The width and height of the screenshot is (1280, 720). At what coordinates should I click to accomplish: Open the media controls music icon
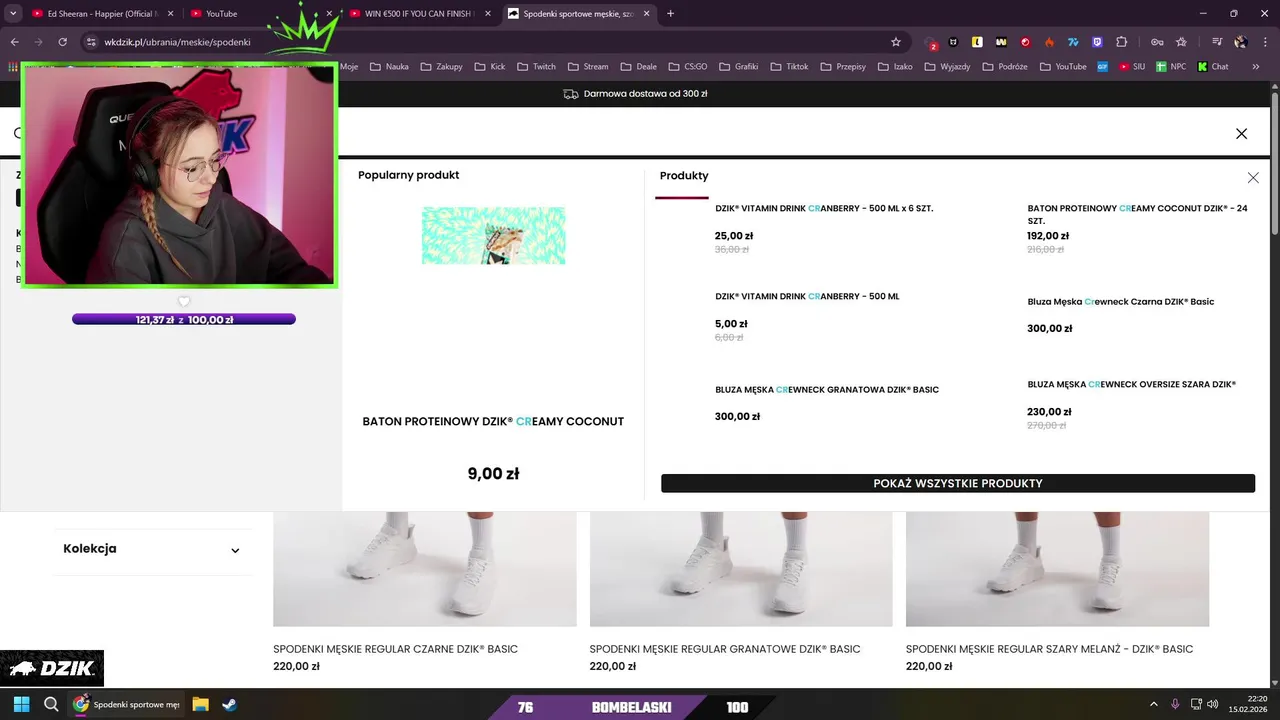pos(1217,42)
